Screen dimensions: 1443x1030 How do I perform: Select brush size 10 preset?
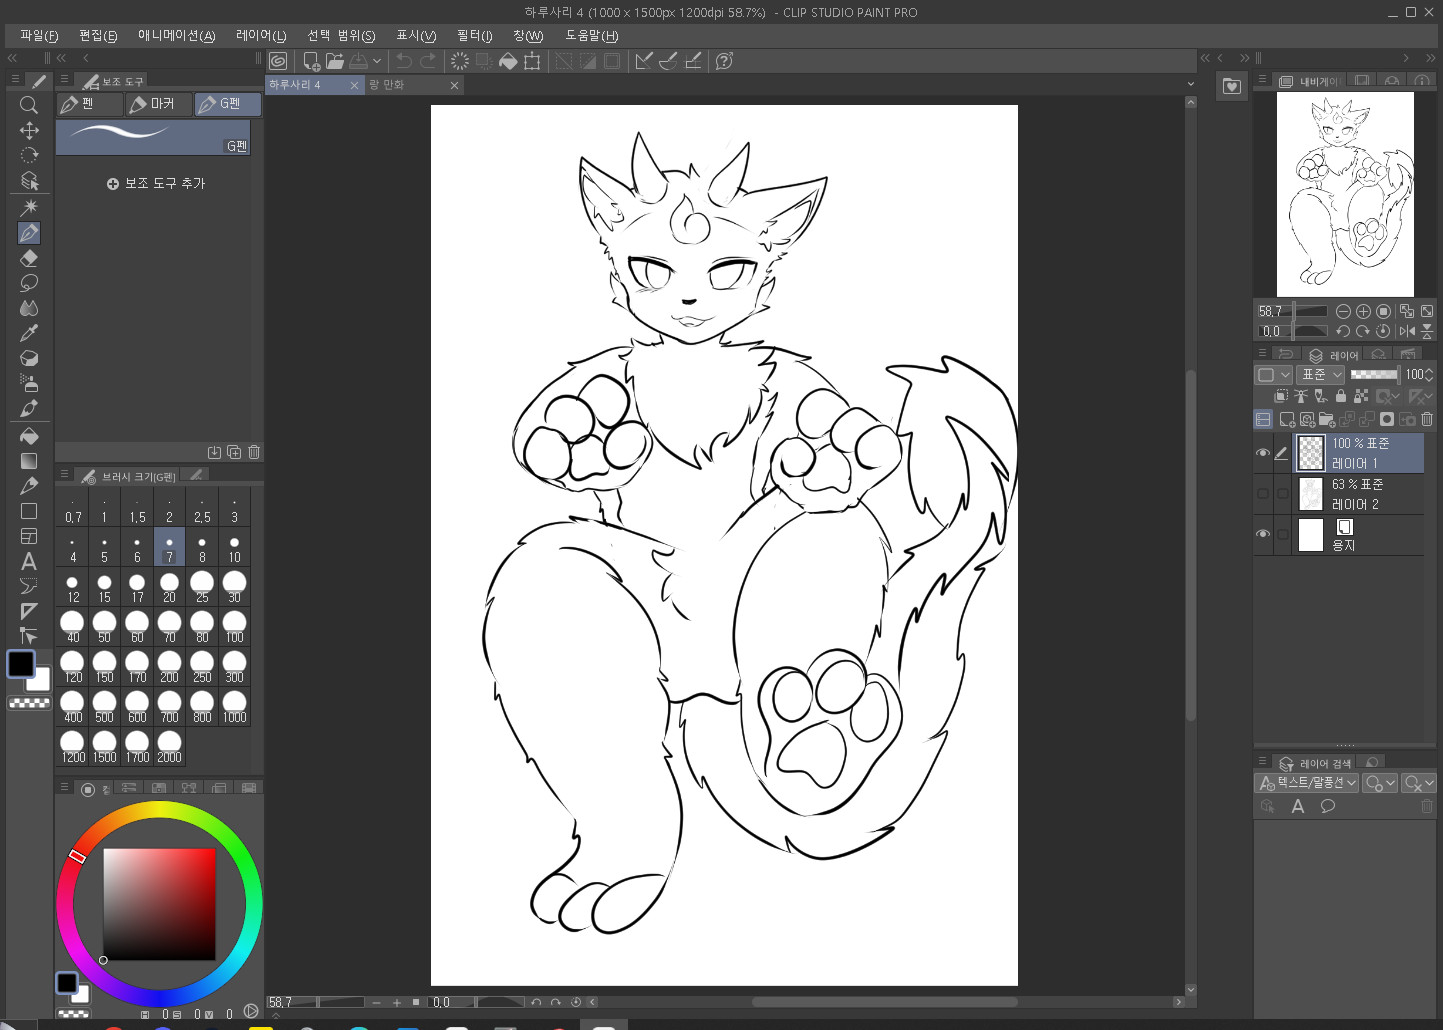click(234, 548)
